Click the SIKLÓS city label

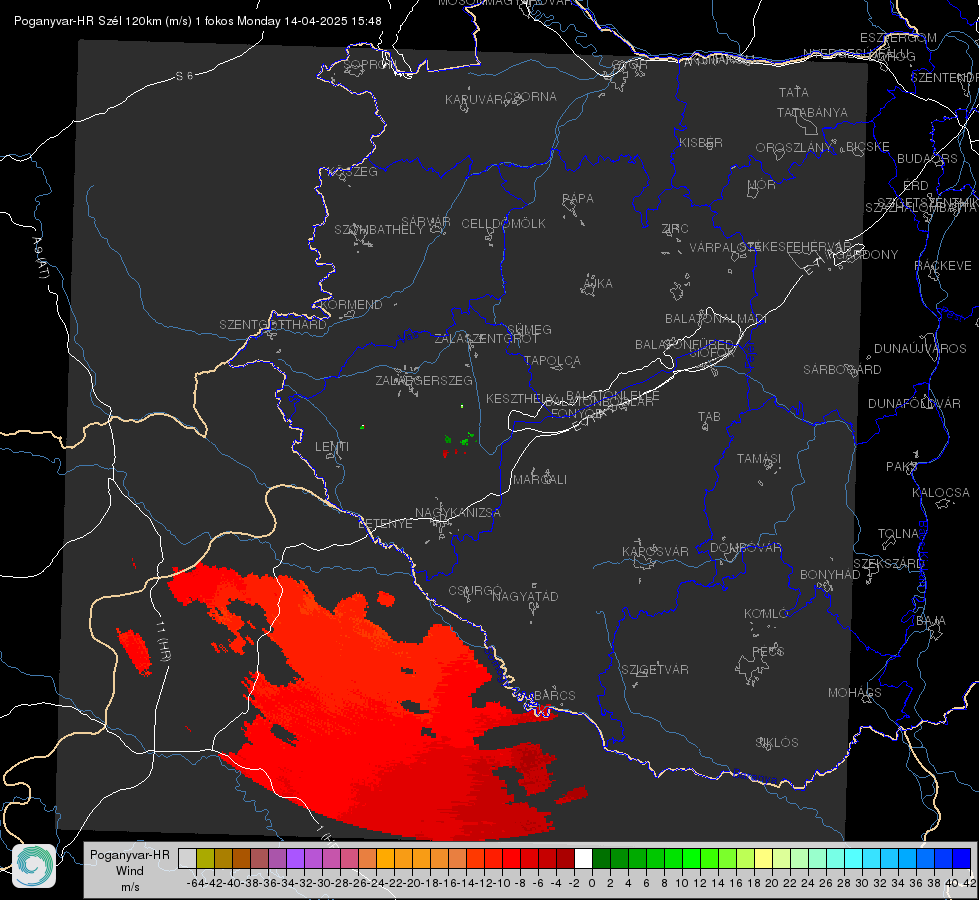pyautogui.click(x=777, y=743)
